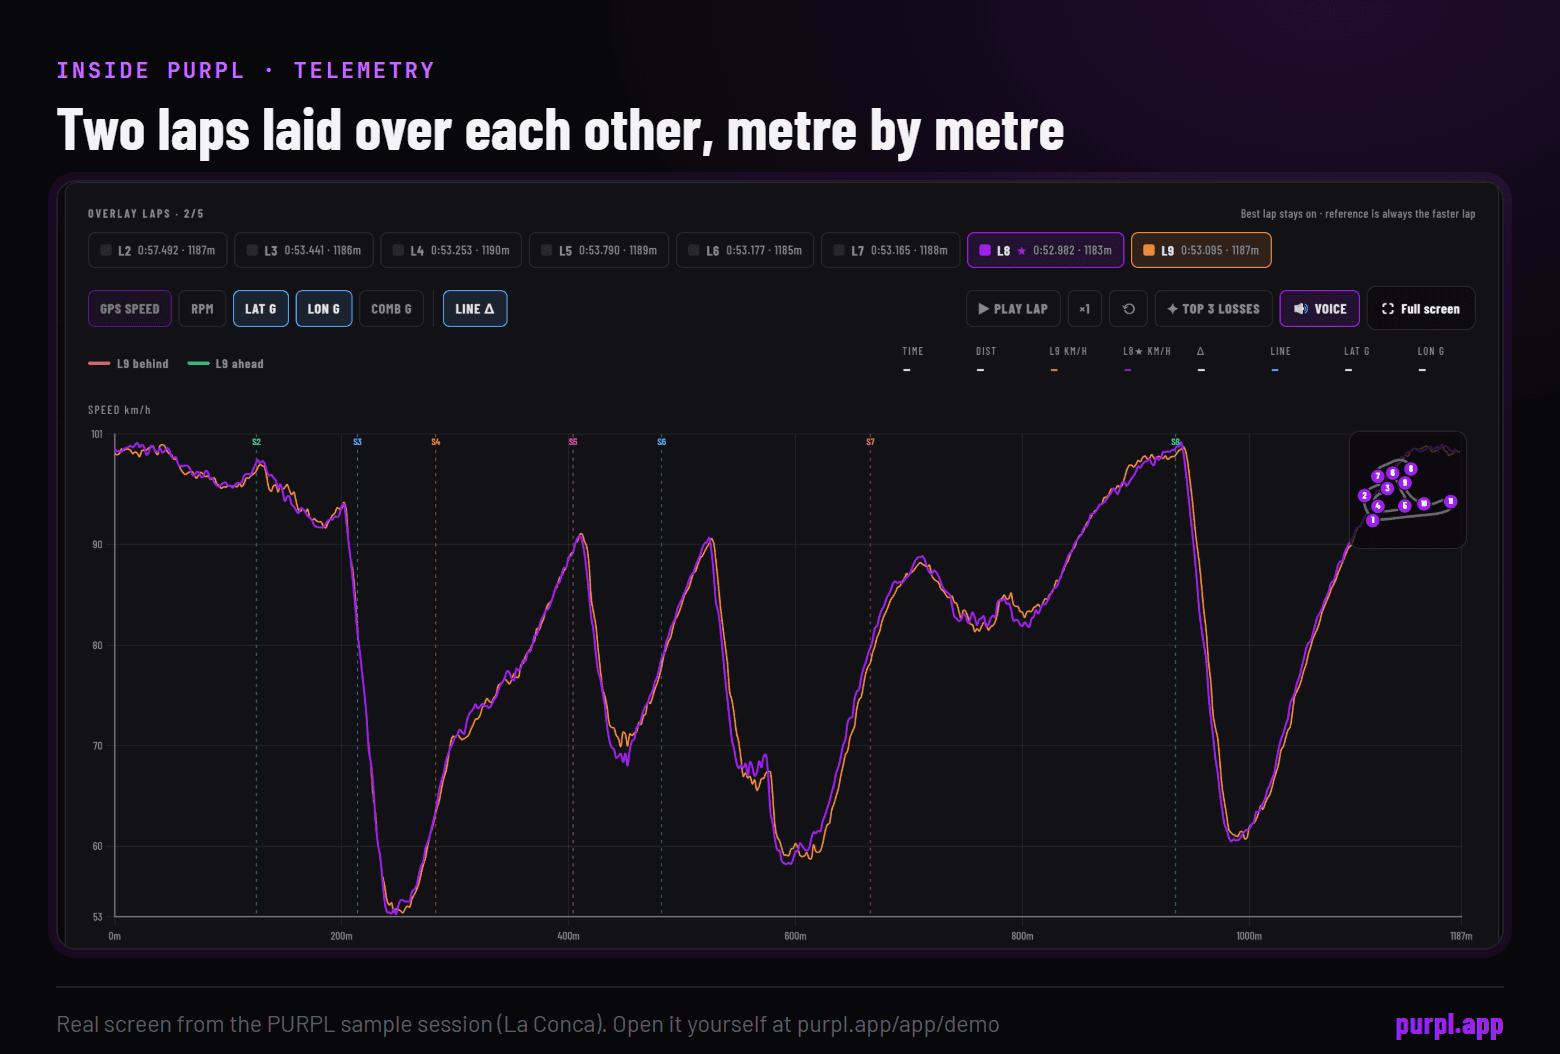
Task: Enable lap L2 0:57.492 overlay checkbox
Action: pyautogui.click(x=106, y=250)
